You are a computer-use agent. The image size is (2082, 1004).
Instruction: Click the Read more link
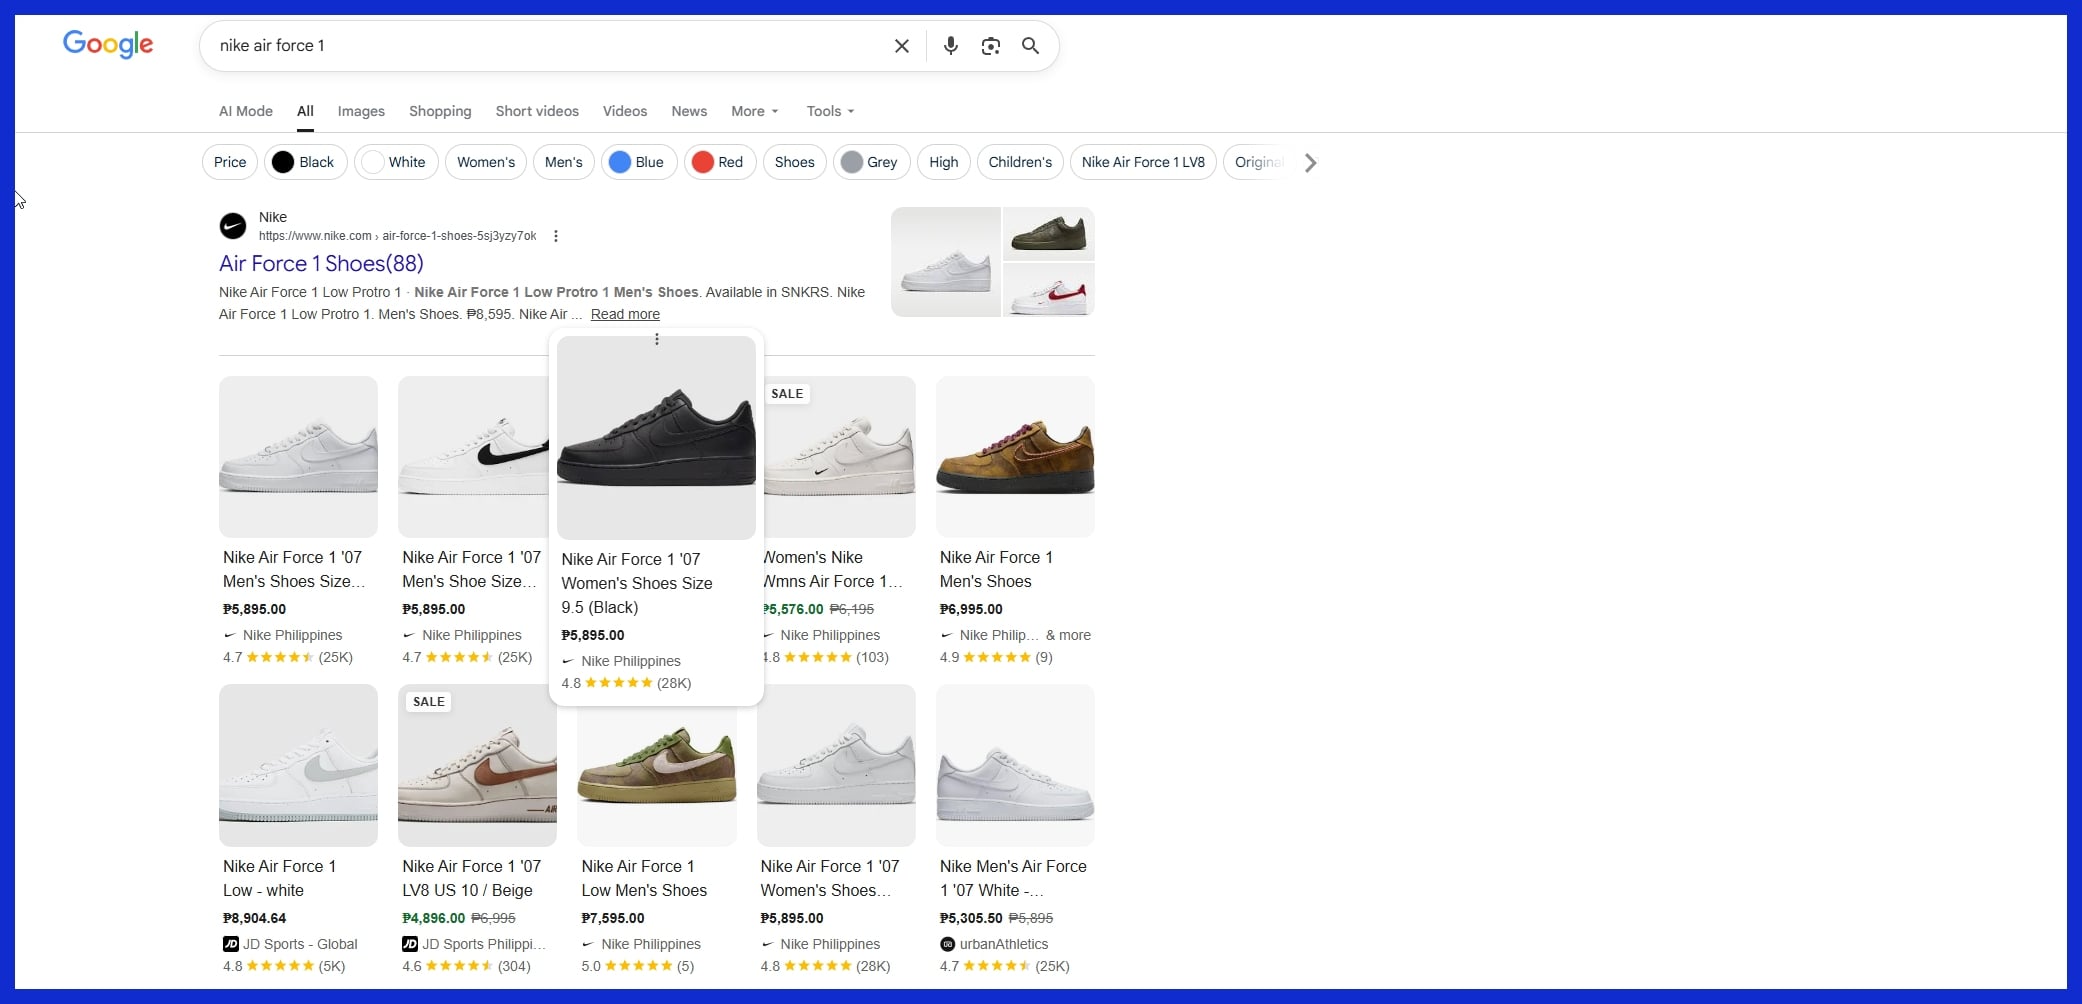tap(624, 313)
